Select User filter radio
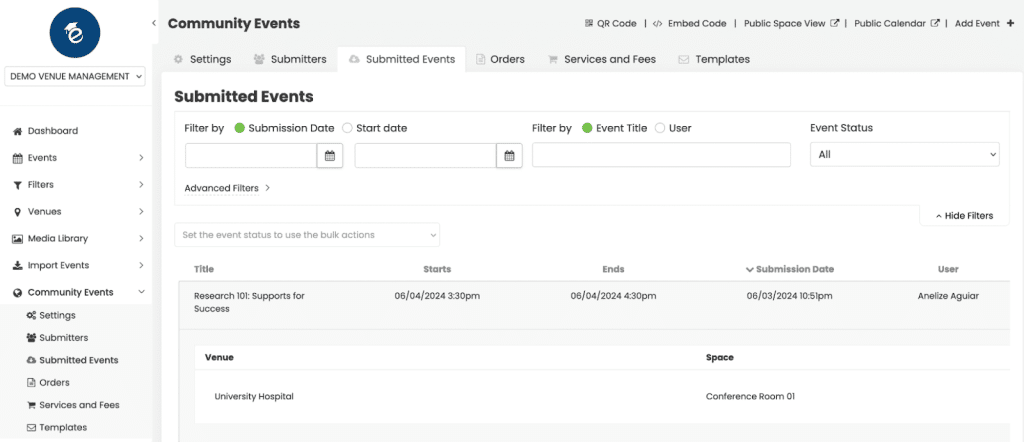The image size is (1024, 442). tap(660, 129)
